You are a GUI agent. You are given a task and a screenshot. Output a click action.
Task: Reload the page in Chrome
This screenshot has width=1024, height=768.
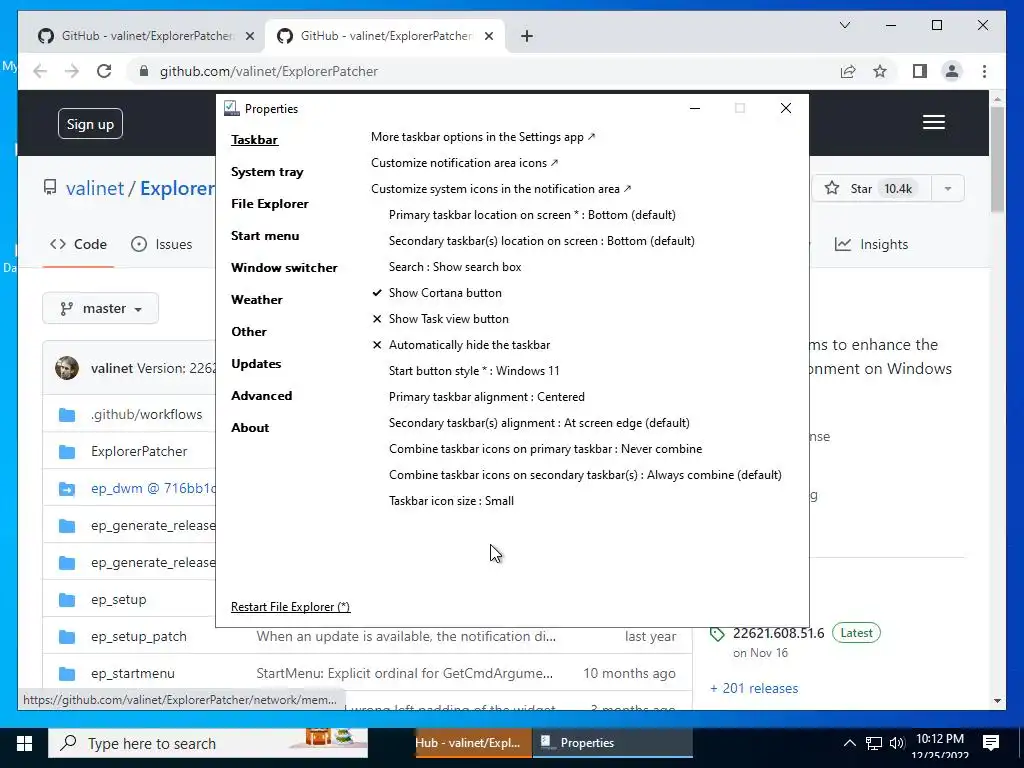coord(104,71)
